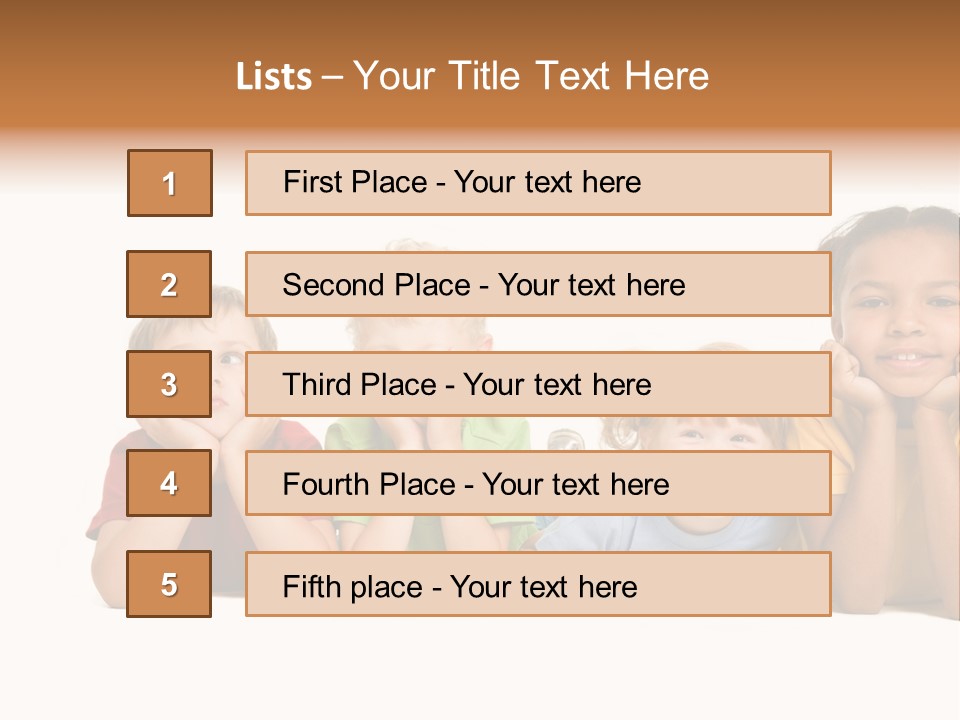Click the number 3 box
This screenshot has width=960, height=720.
[x=170, y=384]
